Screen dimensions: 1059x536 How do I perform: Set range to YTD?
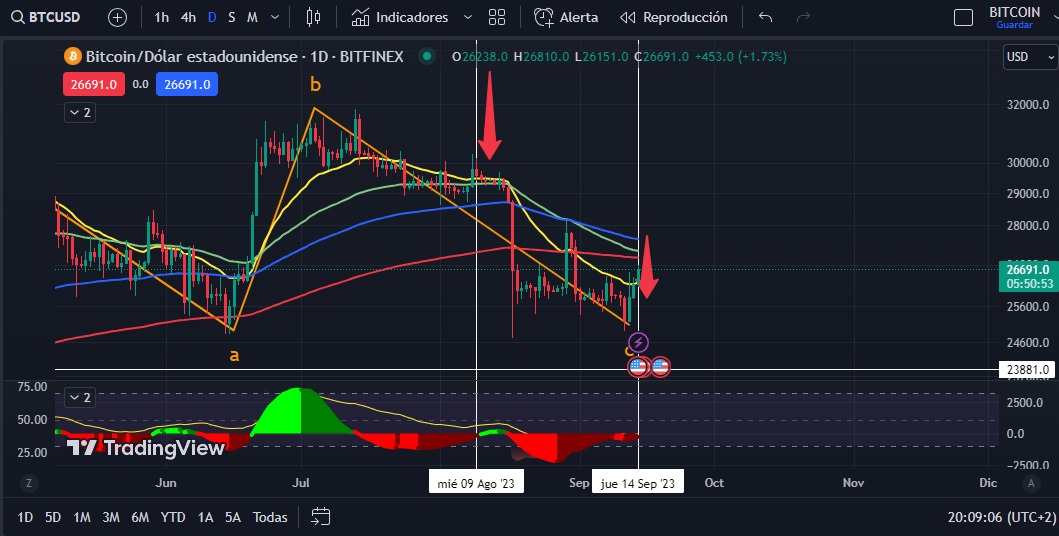[173, 518]
